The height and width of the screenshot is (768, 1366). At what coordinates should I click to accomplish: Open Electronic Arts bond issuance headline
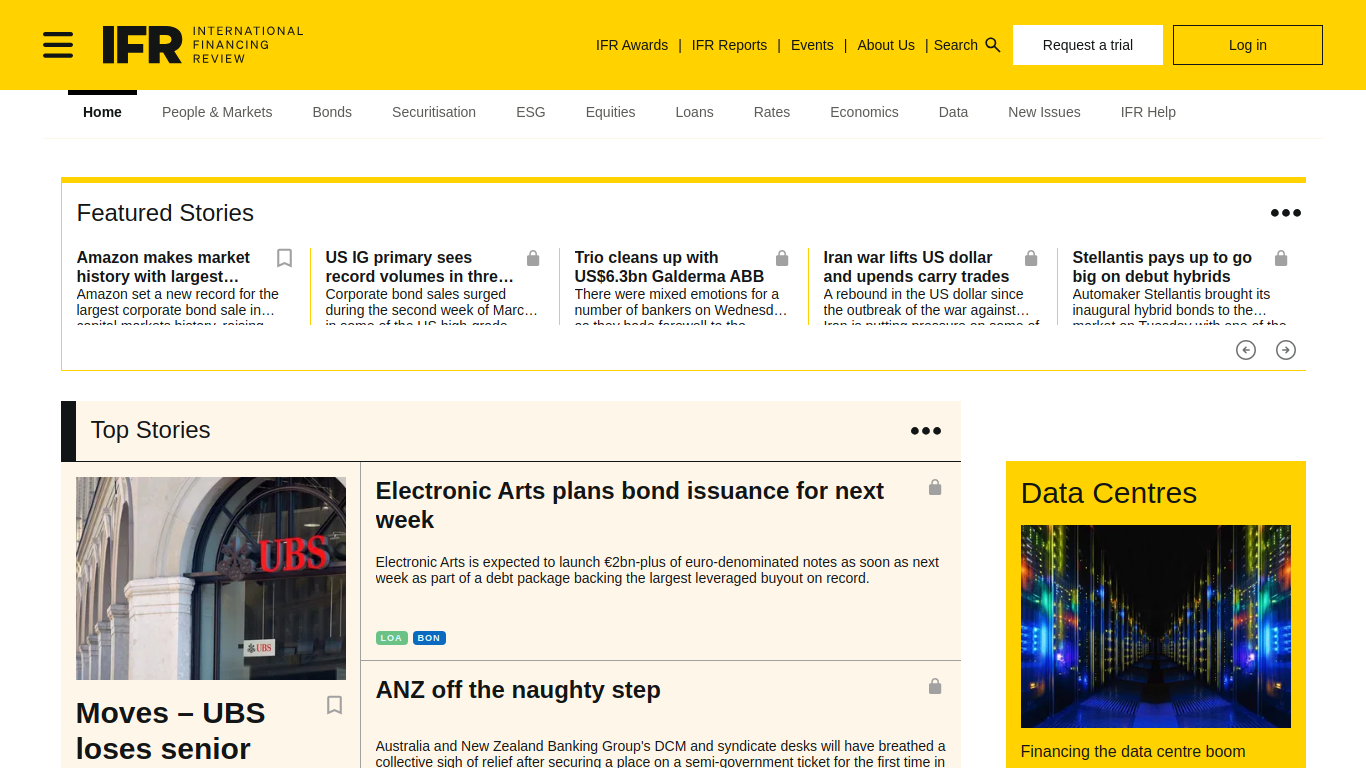click(x=630, y=505)
